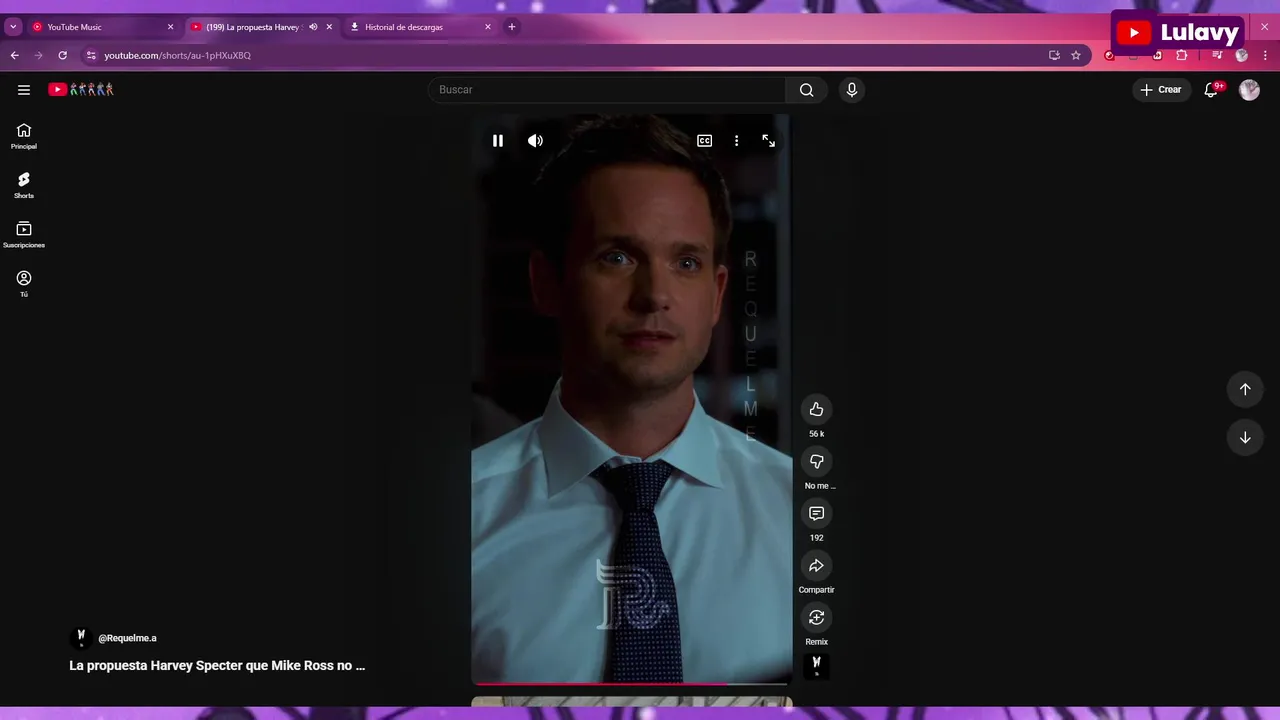Remix this Short
The image size is (1280, 720).
(816, 617)
